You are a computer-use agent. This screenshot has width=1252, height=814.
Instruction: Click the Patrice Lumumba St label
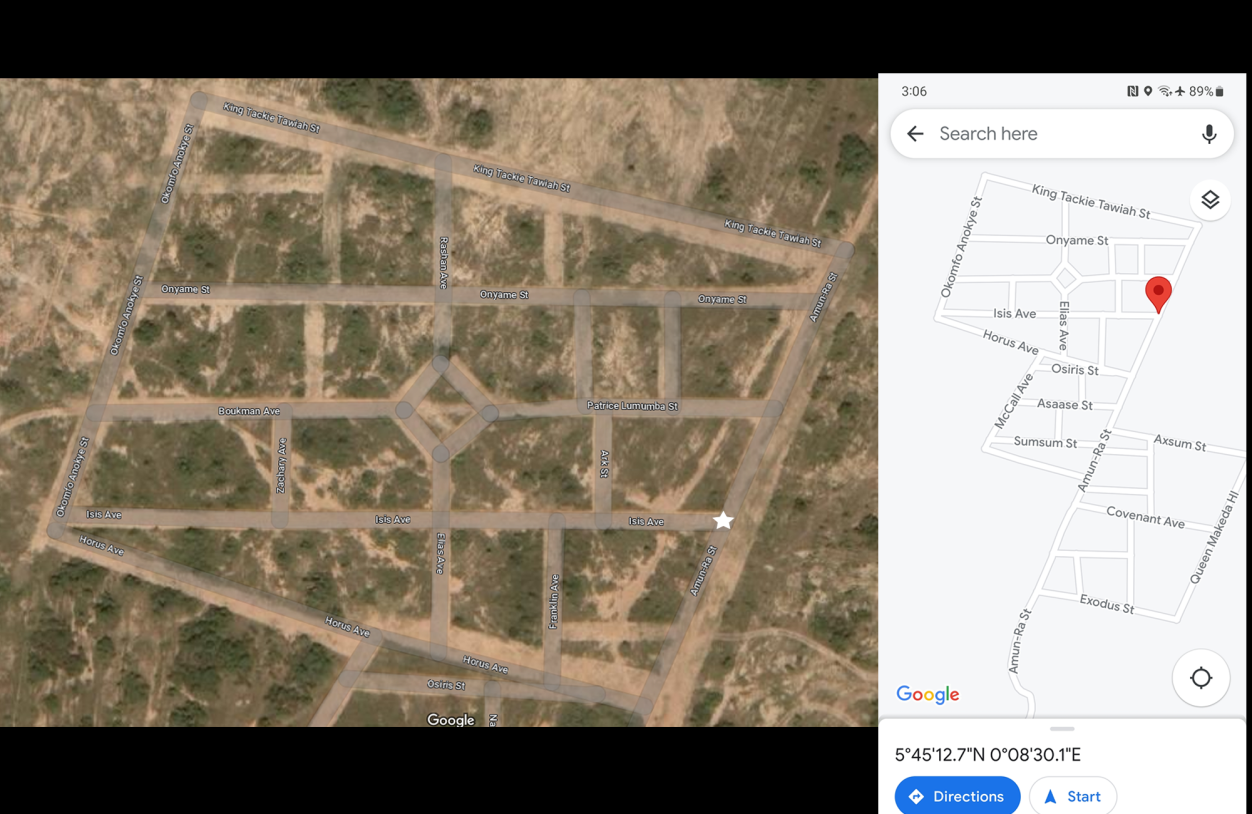click(632, 406)
